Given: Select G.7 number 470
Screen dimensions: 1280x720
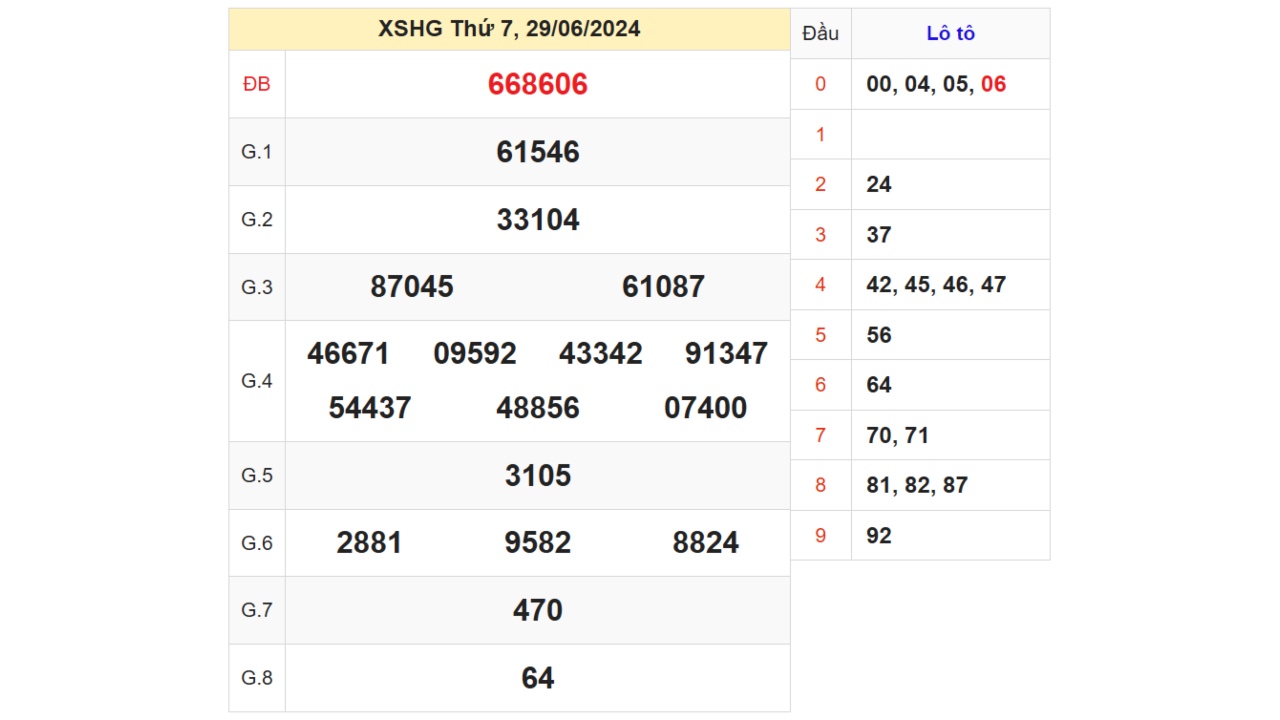Looking at the screenshot, I should [x=538, y=611].
